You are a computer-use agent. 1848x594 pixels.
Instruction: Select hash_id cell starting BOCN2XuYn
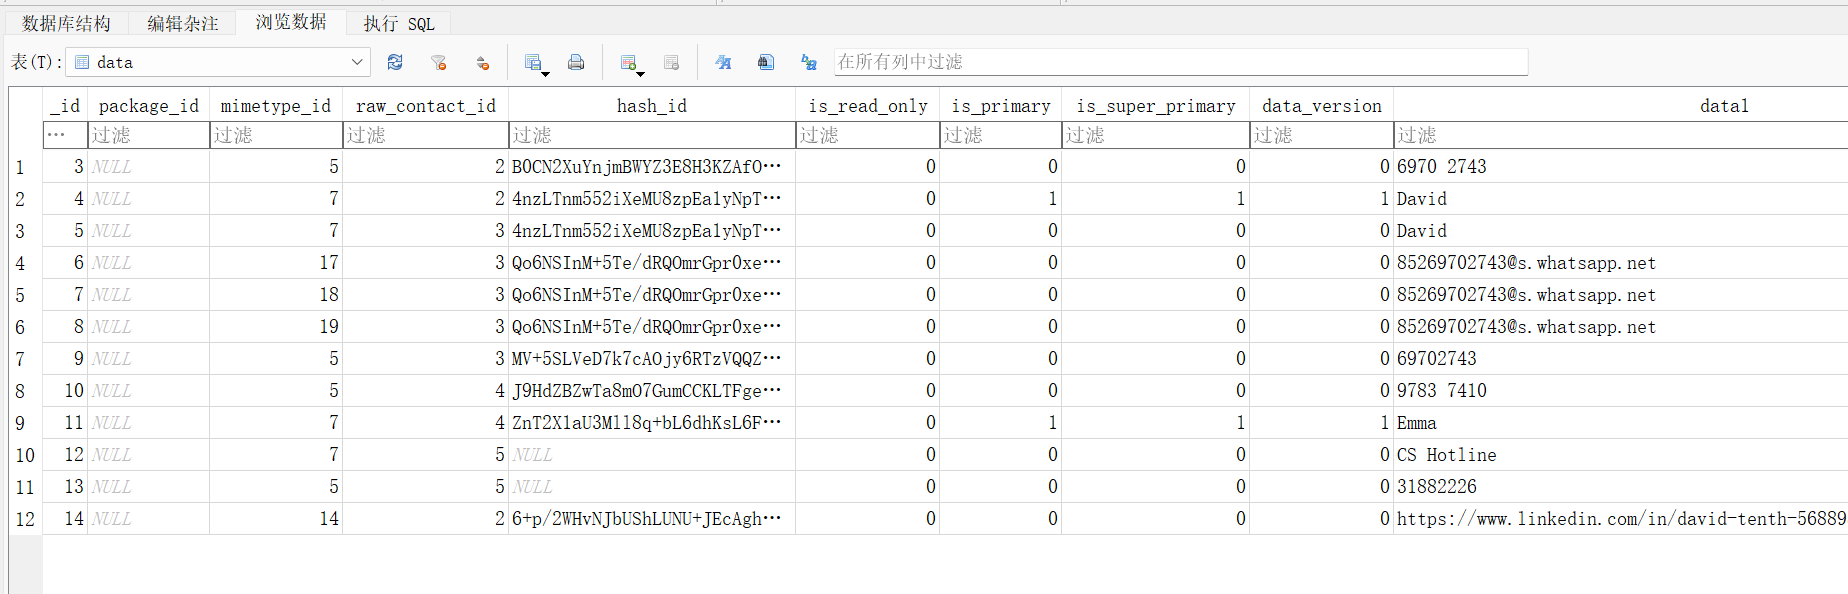pyautogui.click(x=652, y=167)
